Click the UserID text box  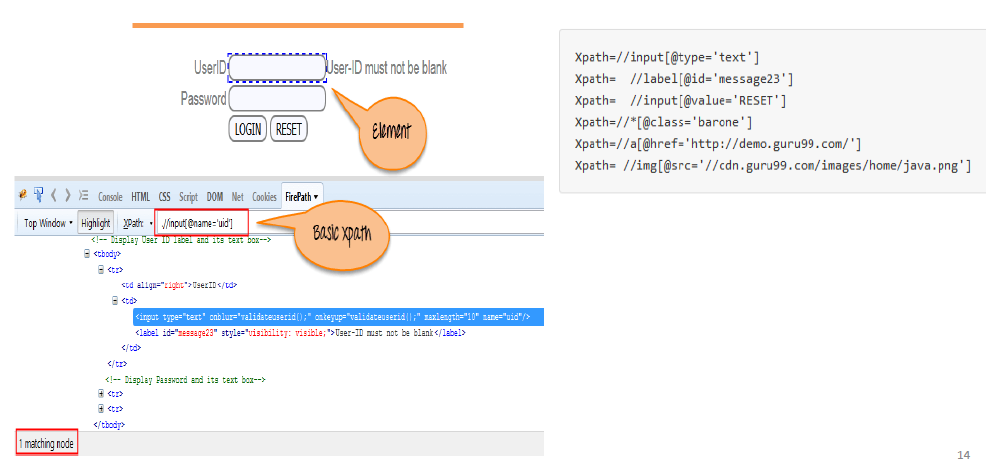pyautogui.click(x=277, y=68)
